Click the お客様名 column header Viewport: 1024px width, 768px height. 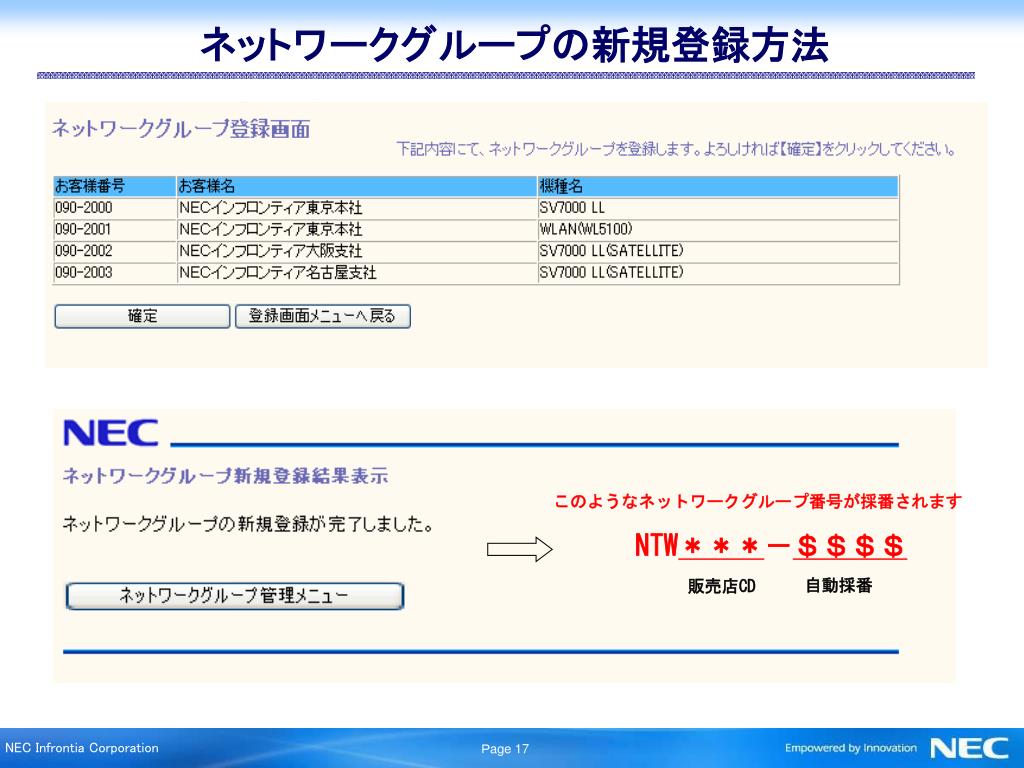[357, 187]
